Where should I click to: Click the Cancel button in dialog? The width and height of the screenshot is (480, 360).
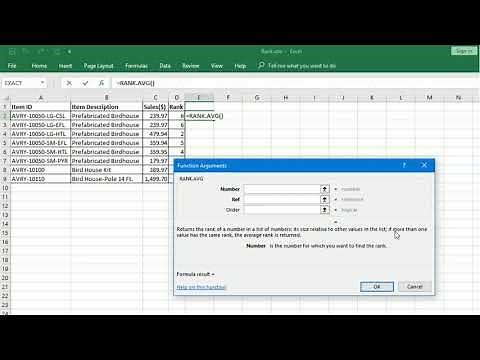415,287
